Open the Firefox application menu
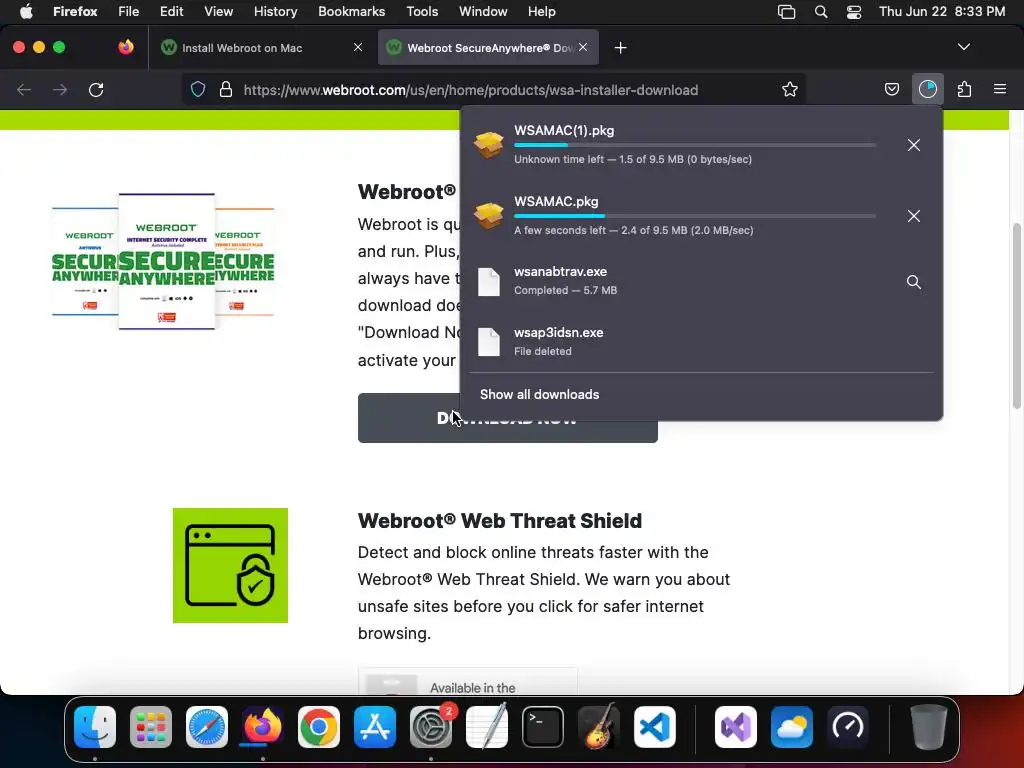The width and height of the screenshot is (1024, 768). pos(75,11)
